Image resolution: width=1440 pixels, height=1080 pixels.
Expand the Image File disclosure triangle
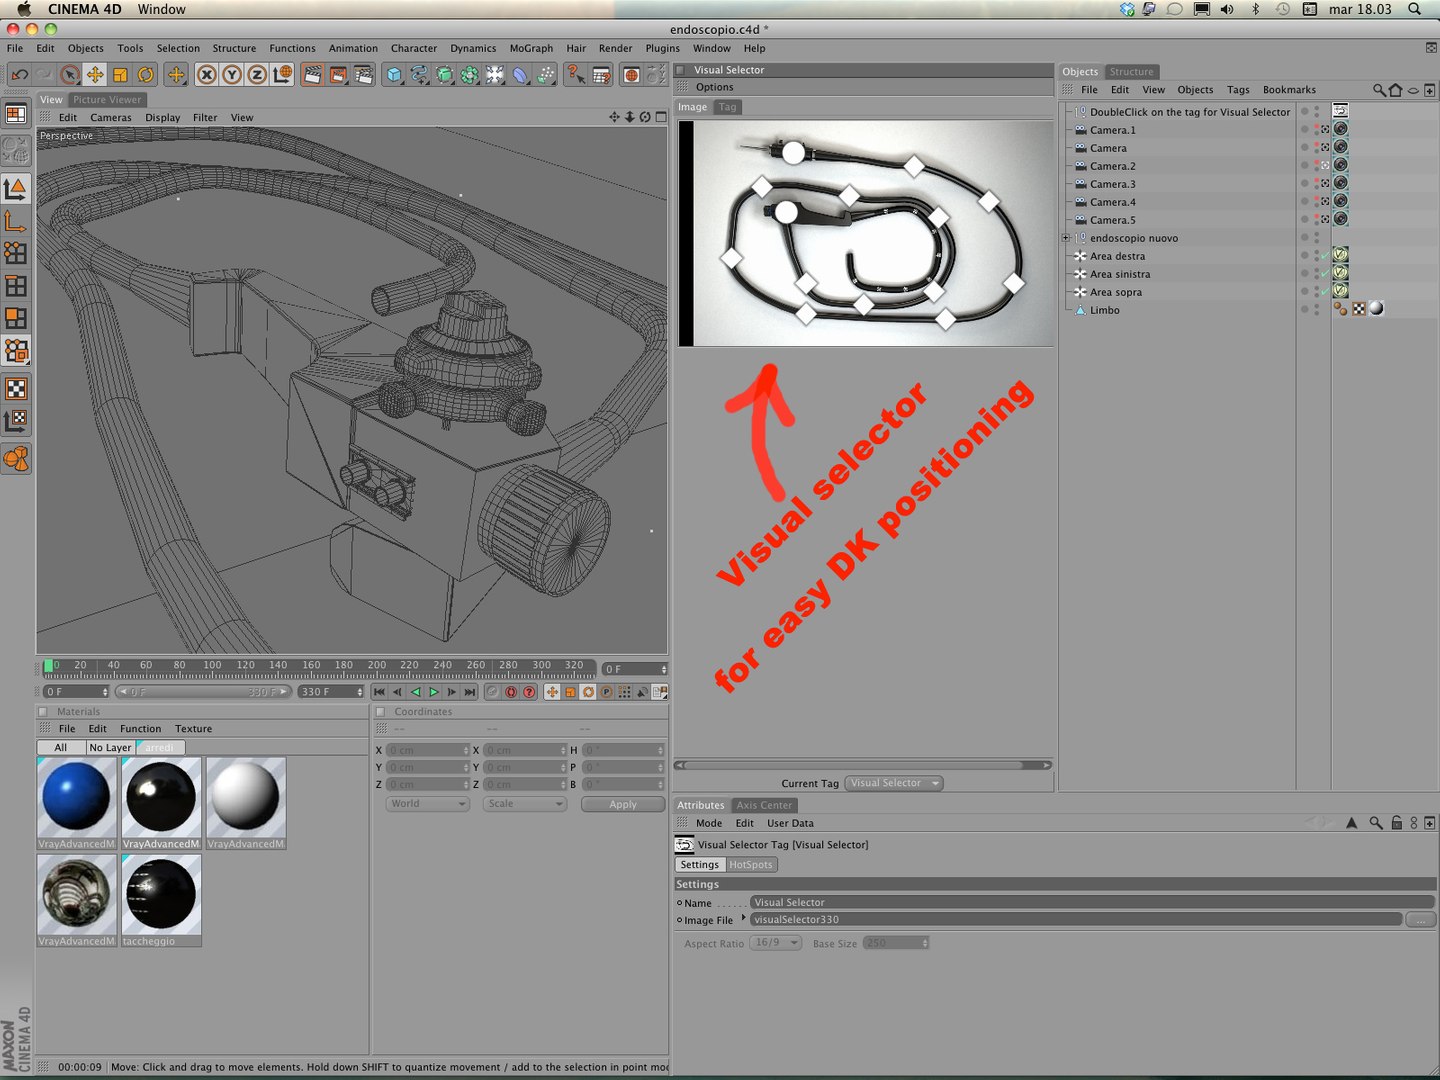(743, 918)
